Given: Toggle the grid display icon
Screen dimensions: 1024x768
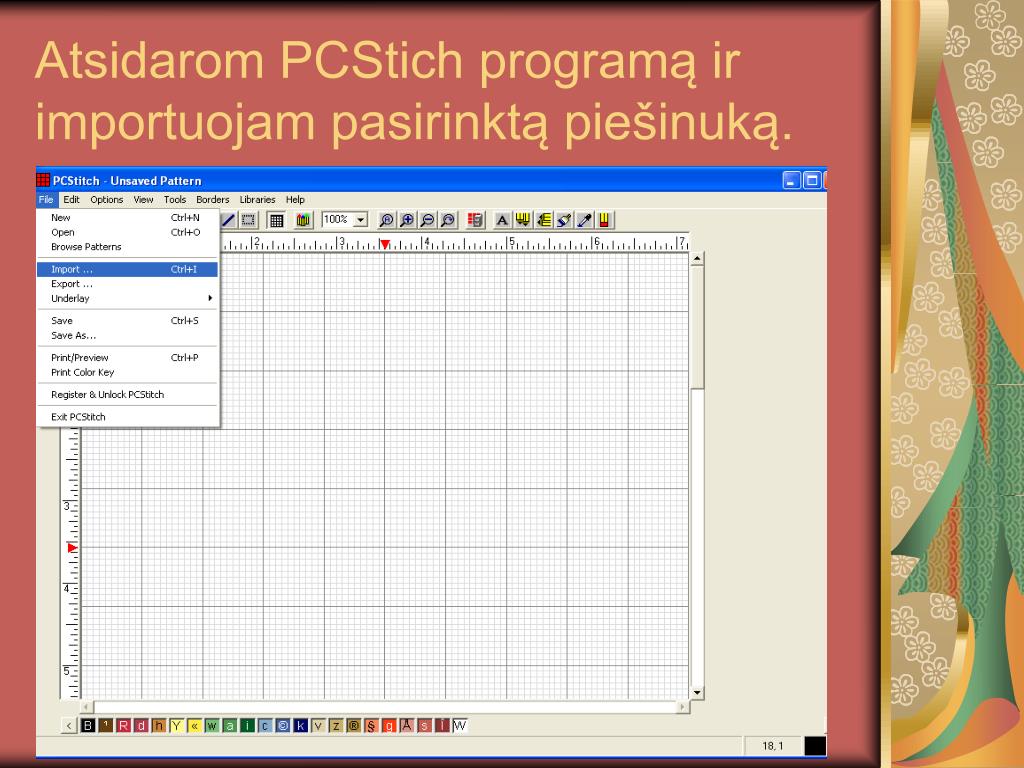Looking at the screenshot, I should [x=276, y=220].
